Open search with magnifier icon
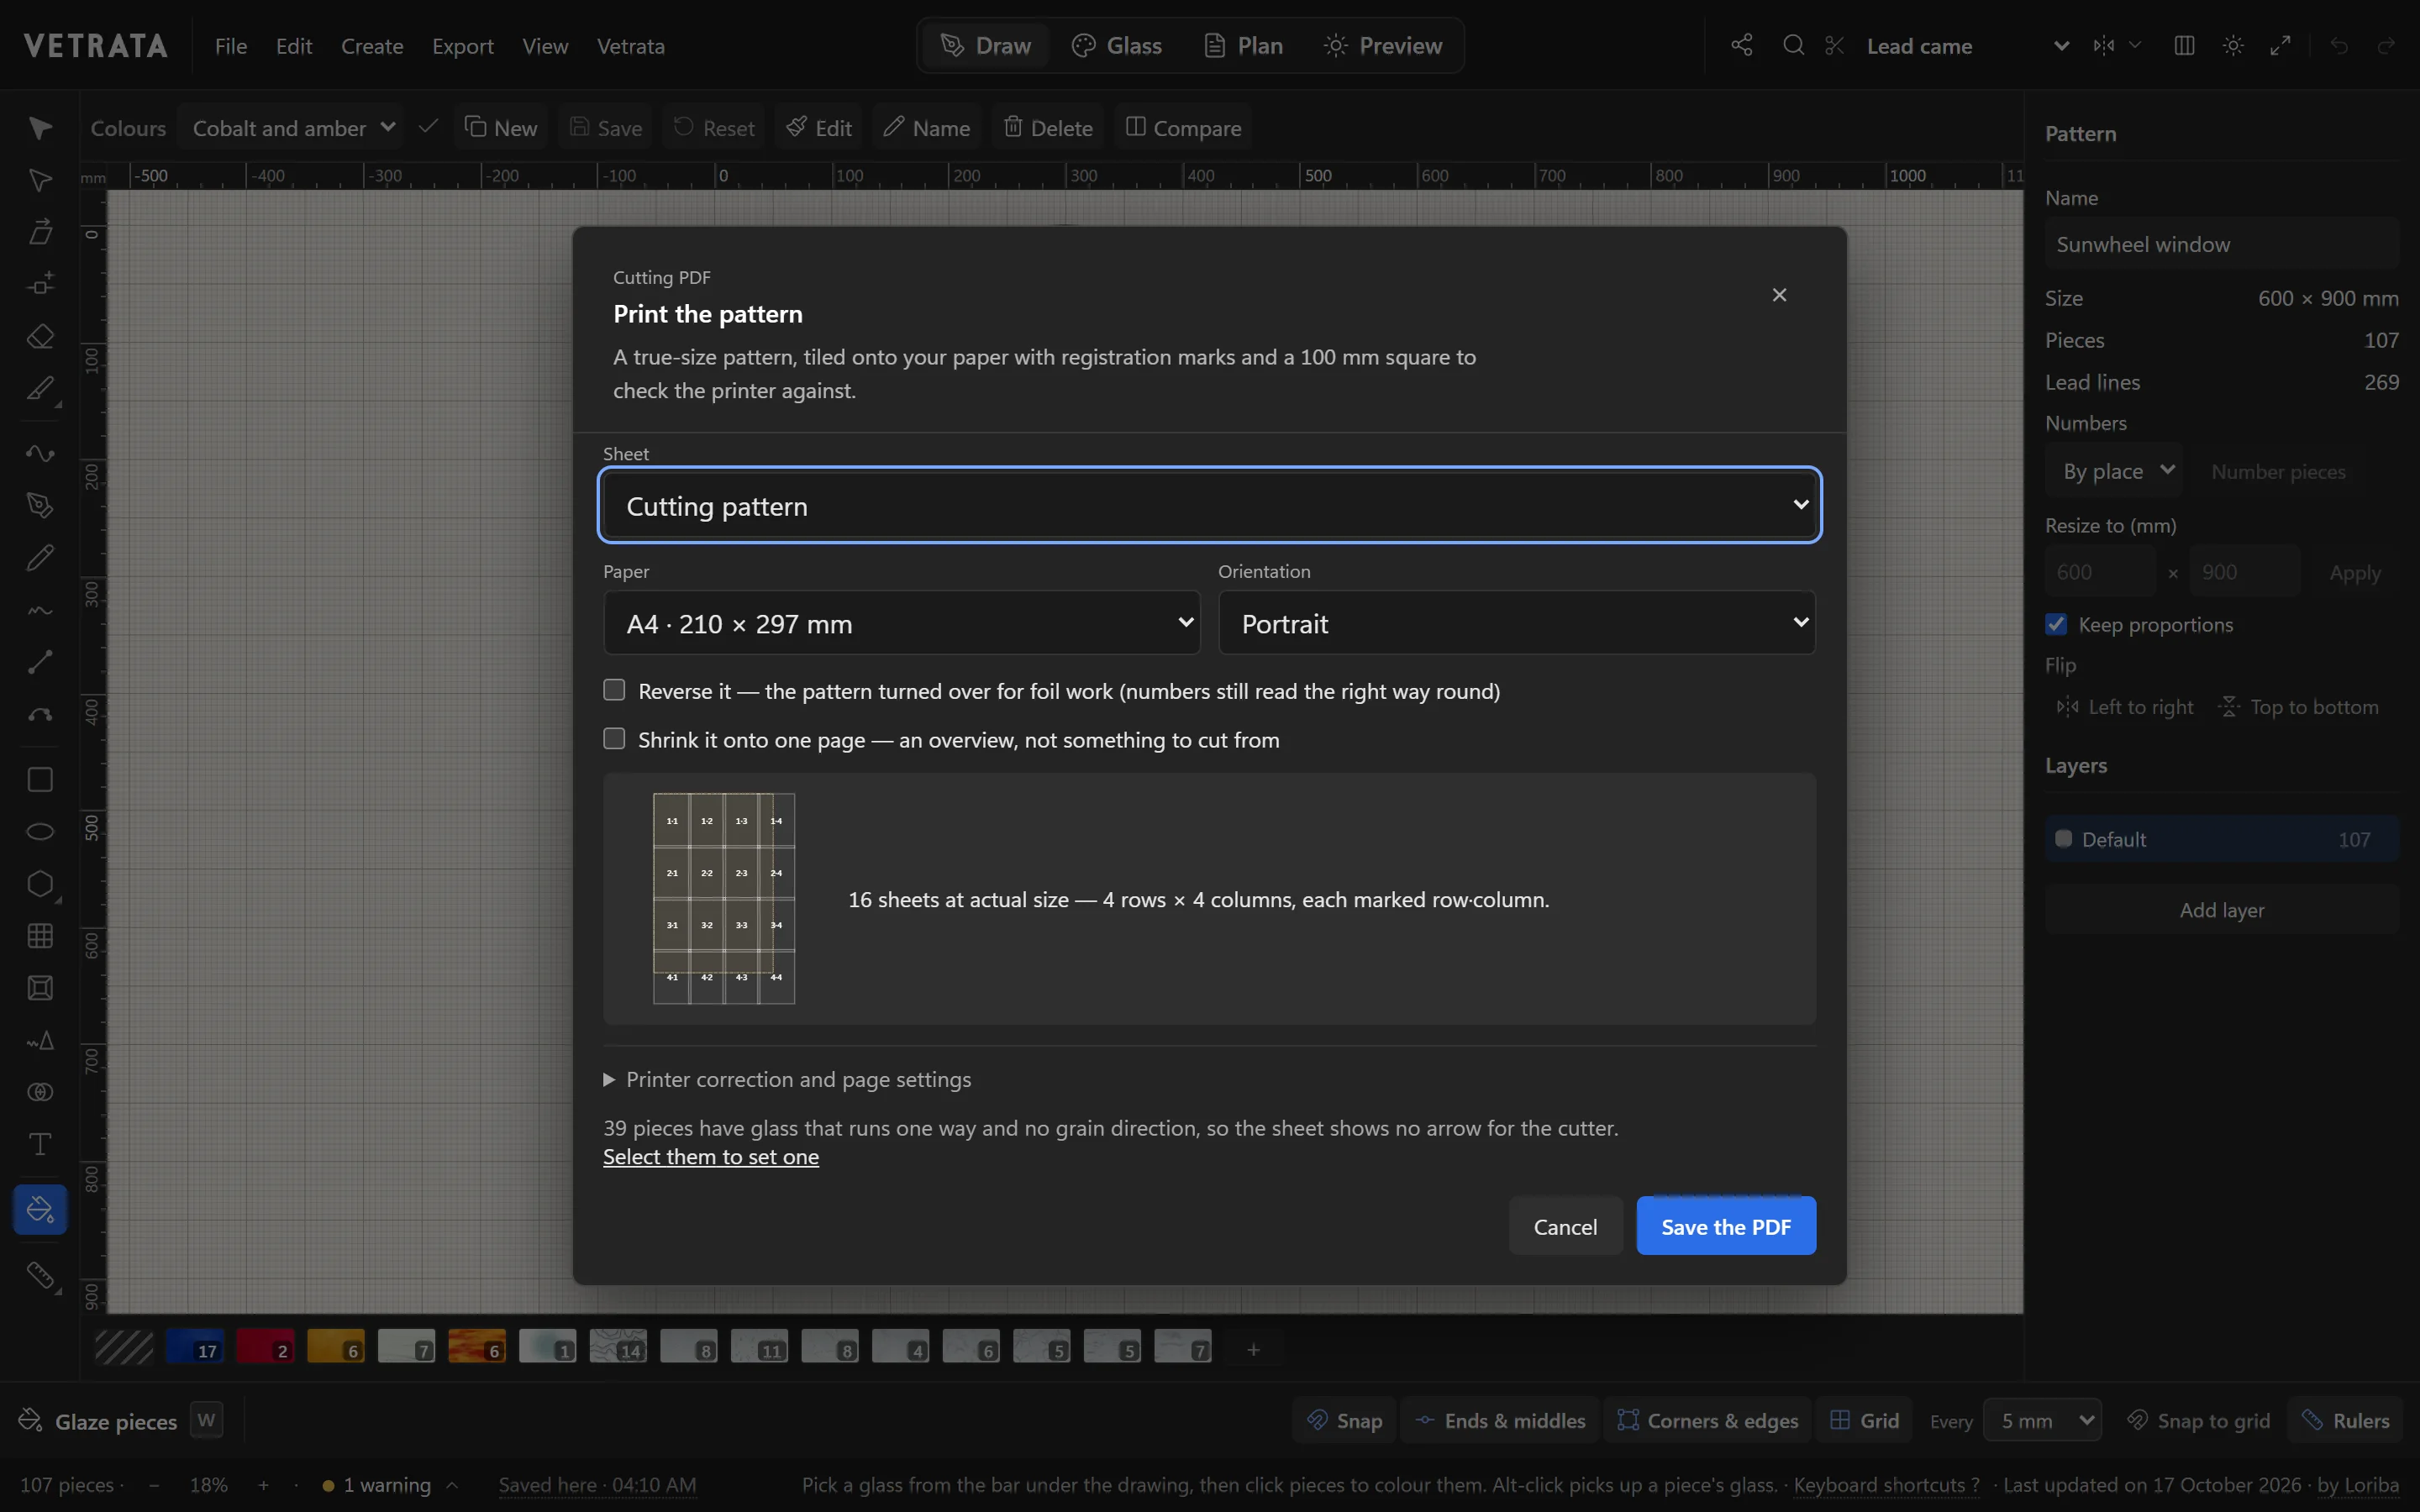Viewport: 2420px width, 1512px height. (1793, 46)
